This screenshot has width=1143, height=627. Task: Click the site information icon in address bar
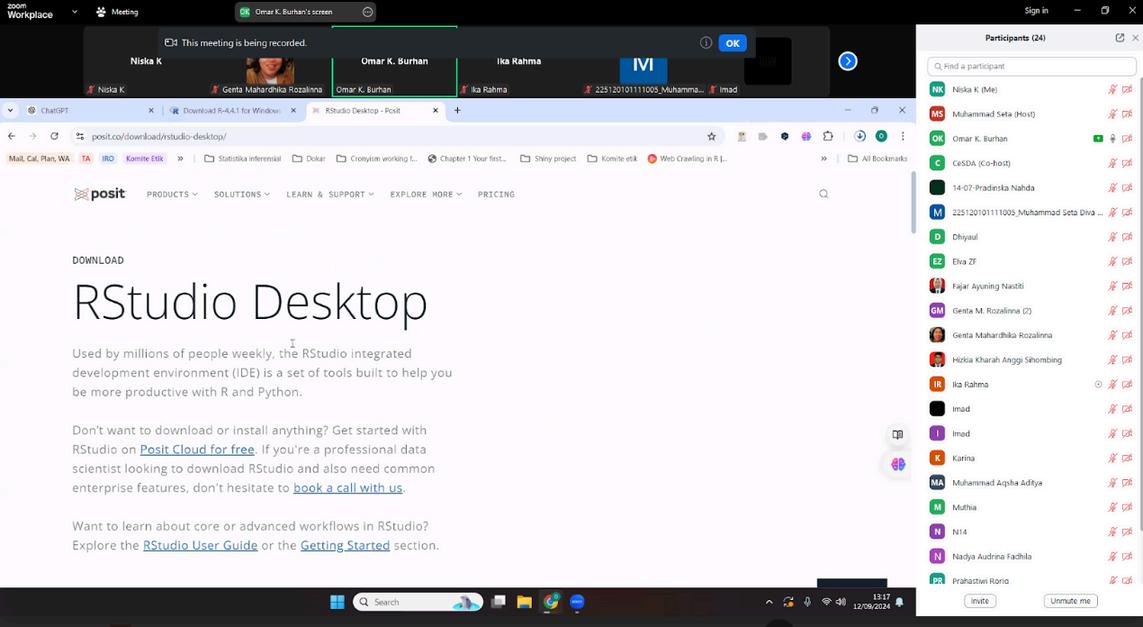(80, 136)
